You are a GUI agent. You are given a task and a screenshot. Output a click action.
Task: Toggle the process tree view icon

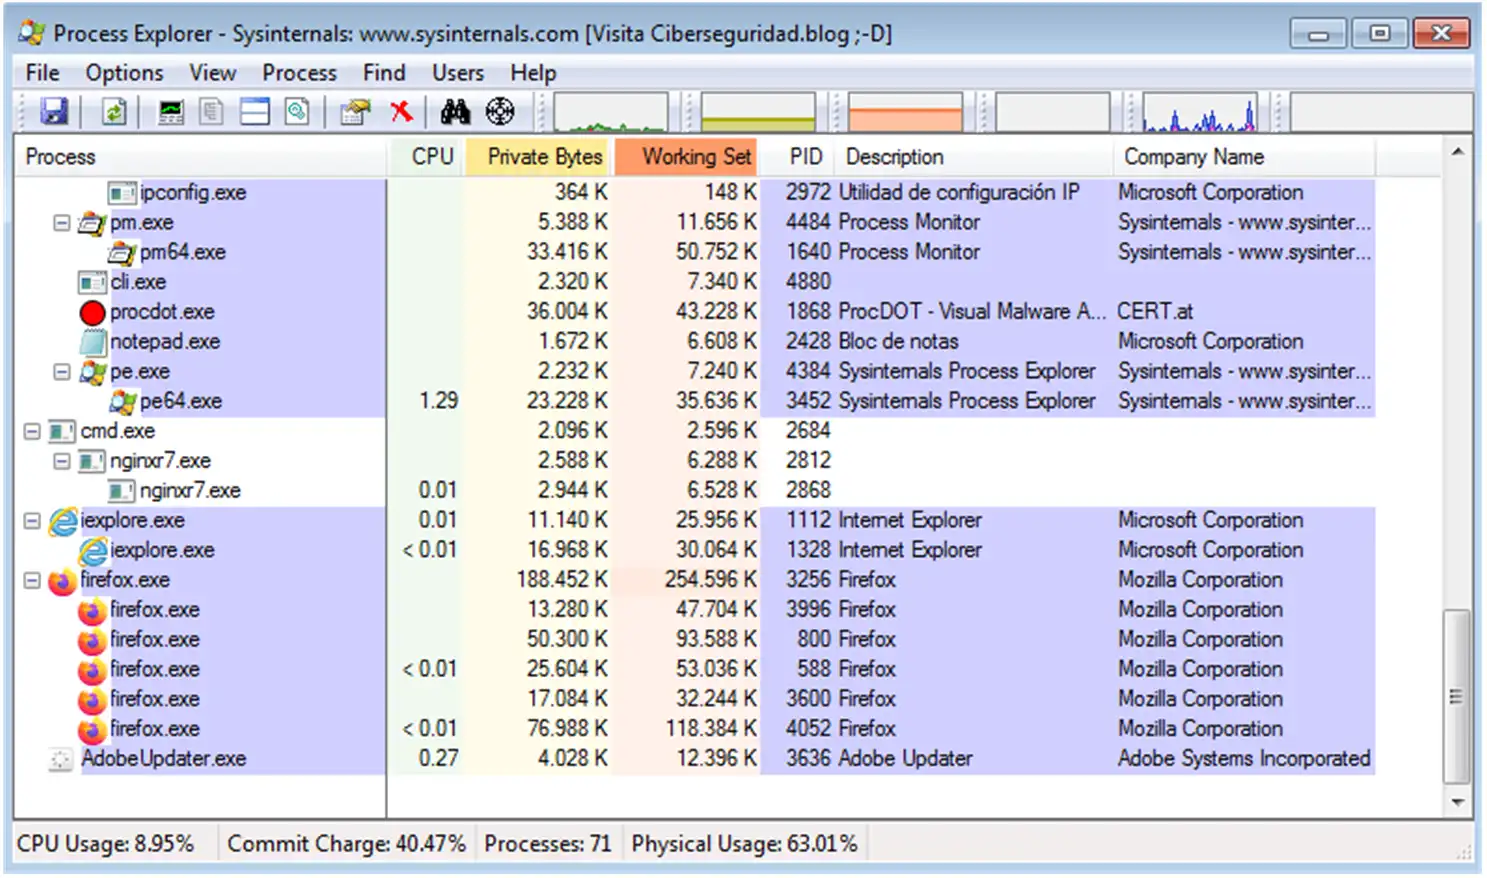tap(211, 111)
